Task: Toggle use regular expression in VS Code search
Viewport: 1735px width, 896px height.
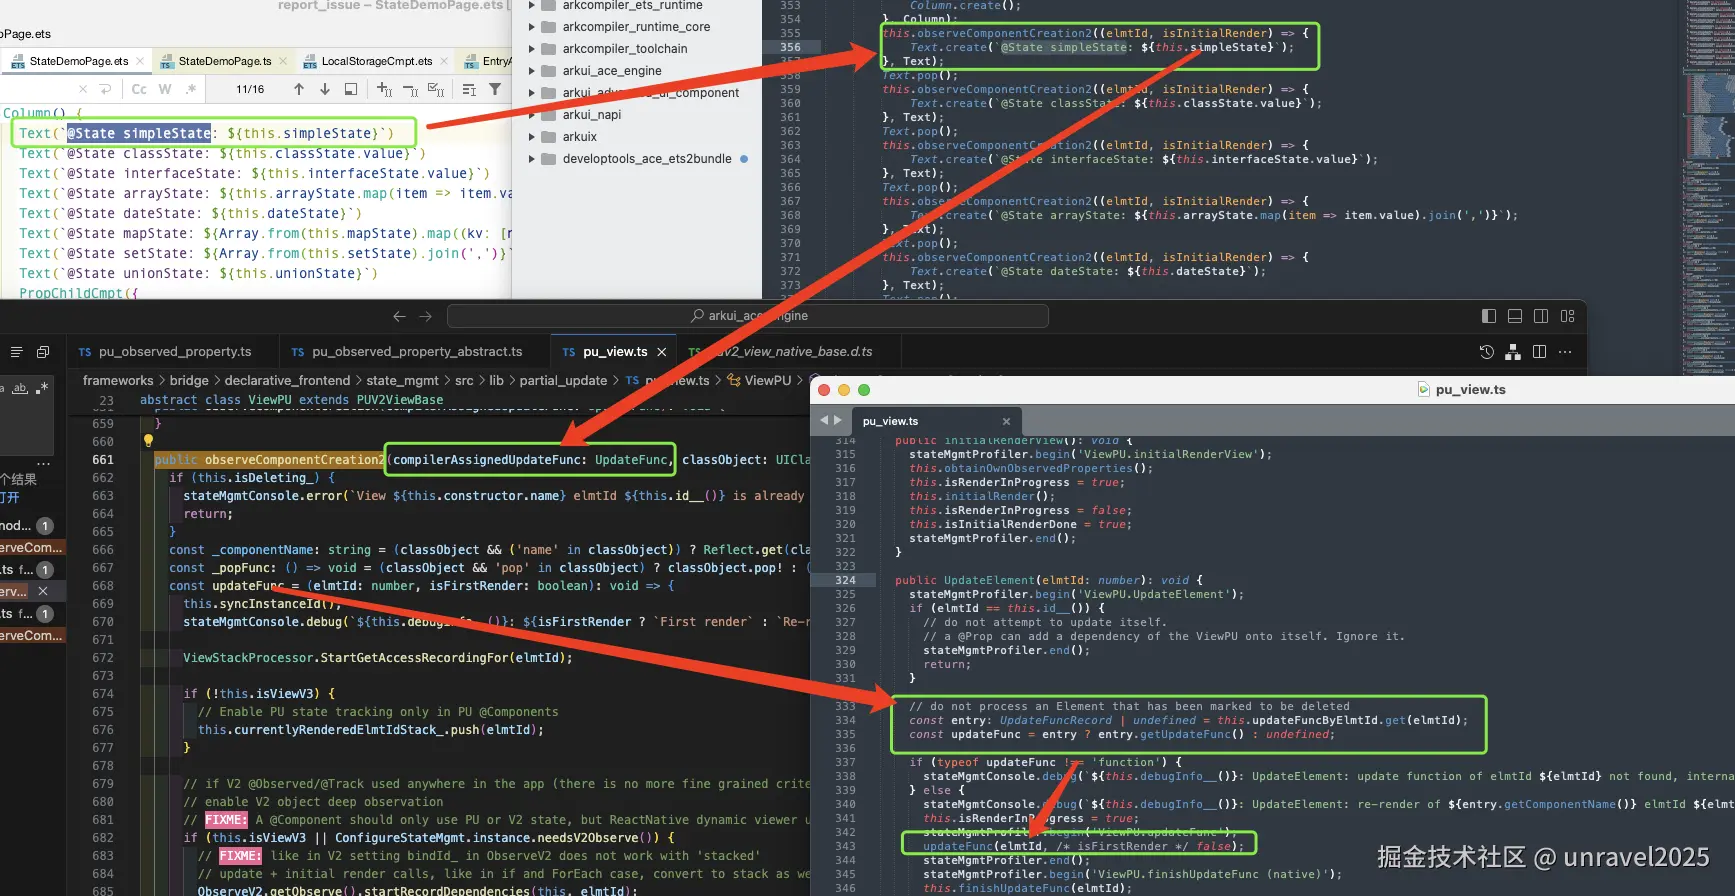Action: tap(42, 388)
